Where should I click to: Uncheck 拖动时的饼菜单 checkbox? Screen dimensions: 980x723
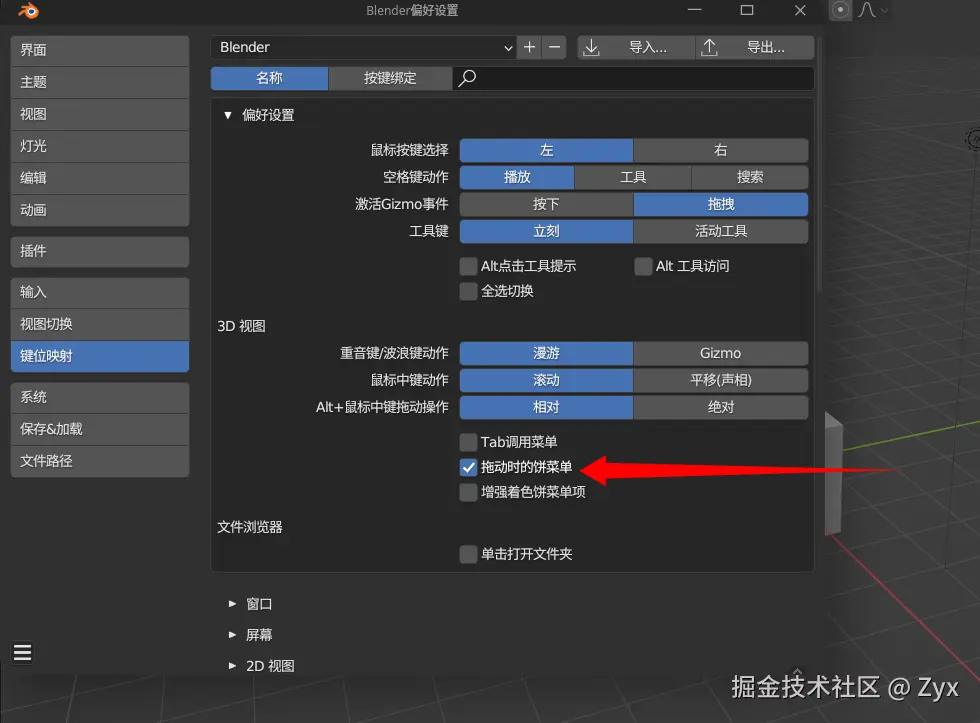point(468,467)
